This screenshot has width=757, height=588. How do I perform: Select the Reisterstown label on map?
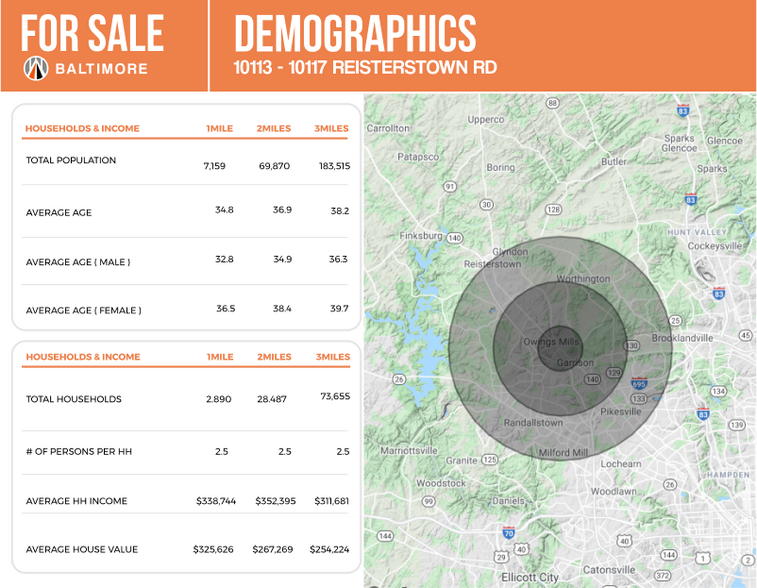[492, 264]
